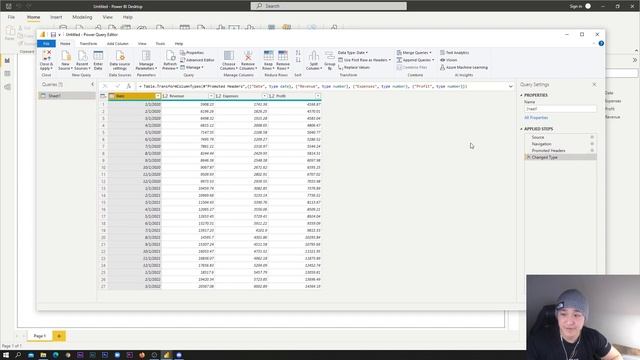
Task: Open Tools tab in Power Query Editor
Action: tap(160, 44)
